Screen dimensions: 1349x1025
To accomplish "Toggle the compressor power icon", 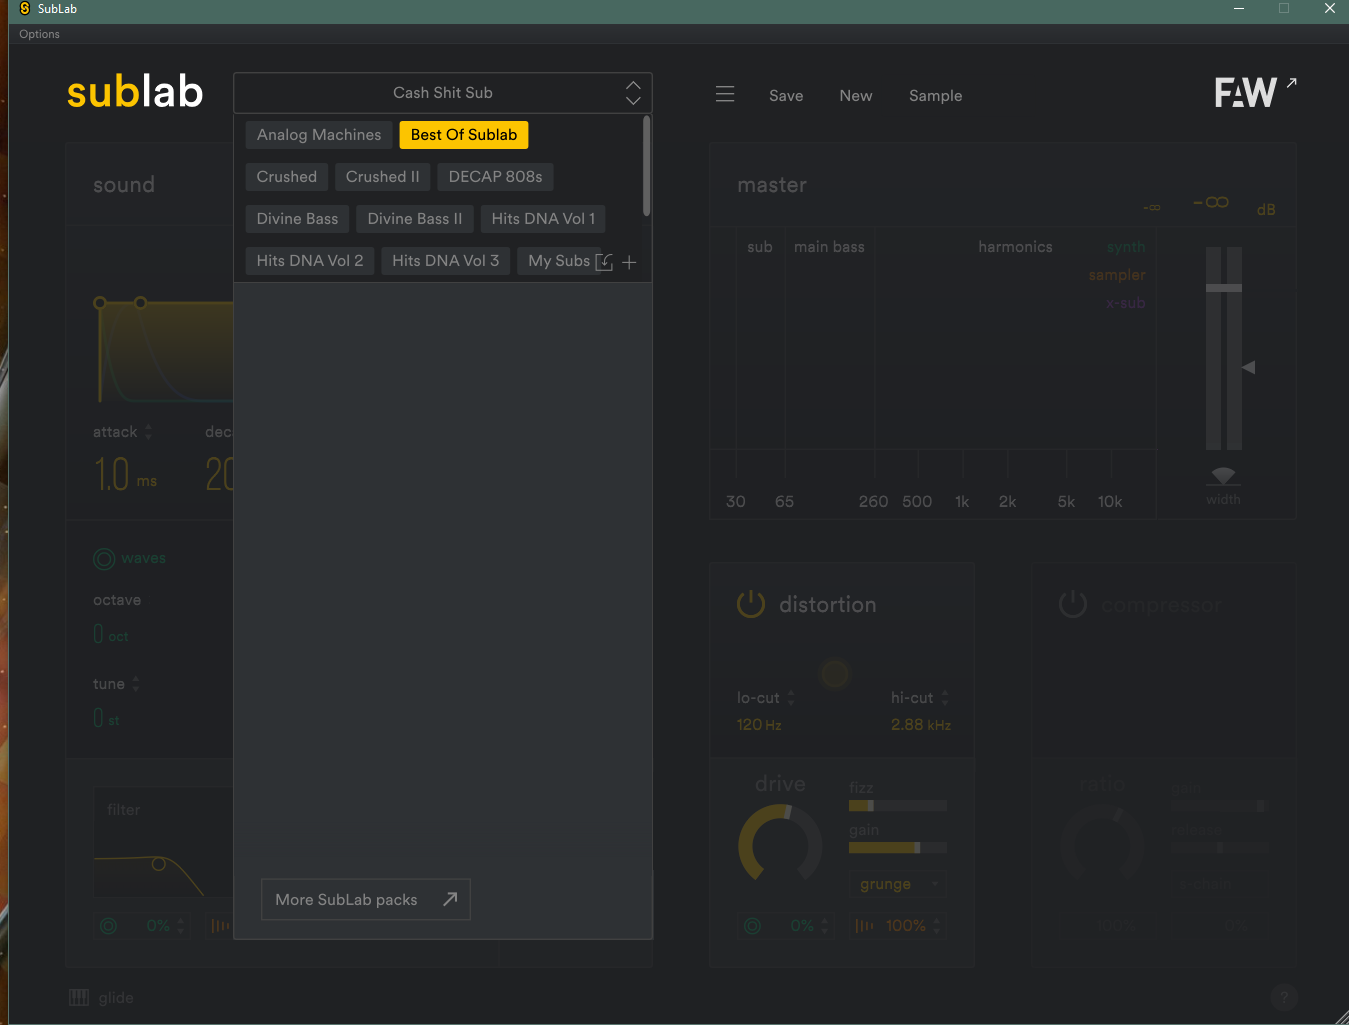I will 1073,604.
